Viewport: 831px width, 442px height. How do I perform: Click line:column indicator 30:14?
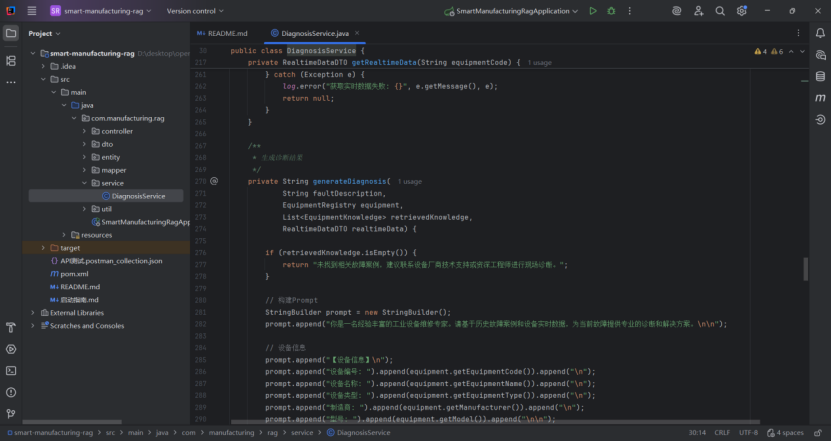pyautogui.click(x=697, y=432)
